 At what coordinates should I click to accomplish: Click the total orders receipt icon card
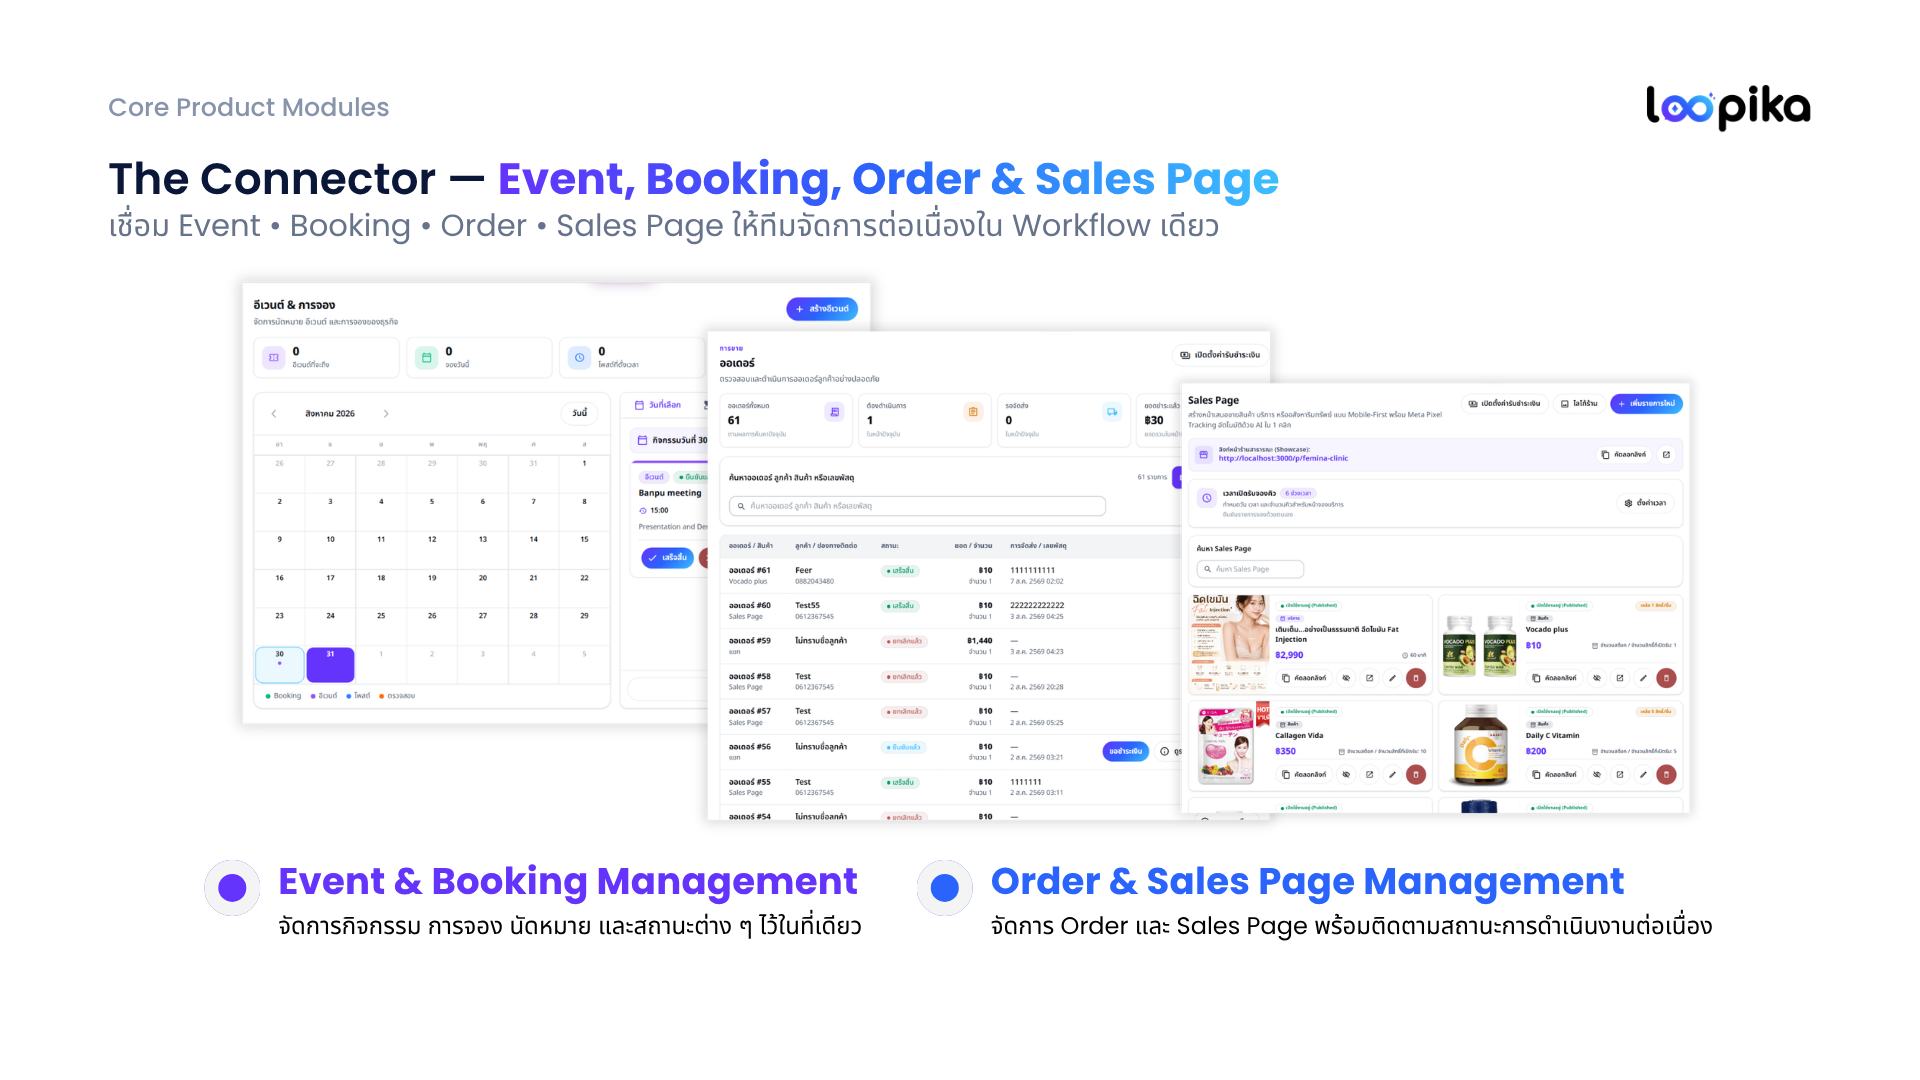click(834, 412)
